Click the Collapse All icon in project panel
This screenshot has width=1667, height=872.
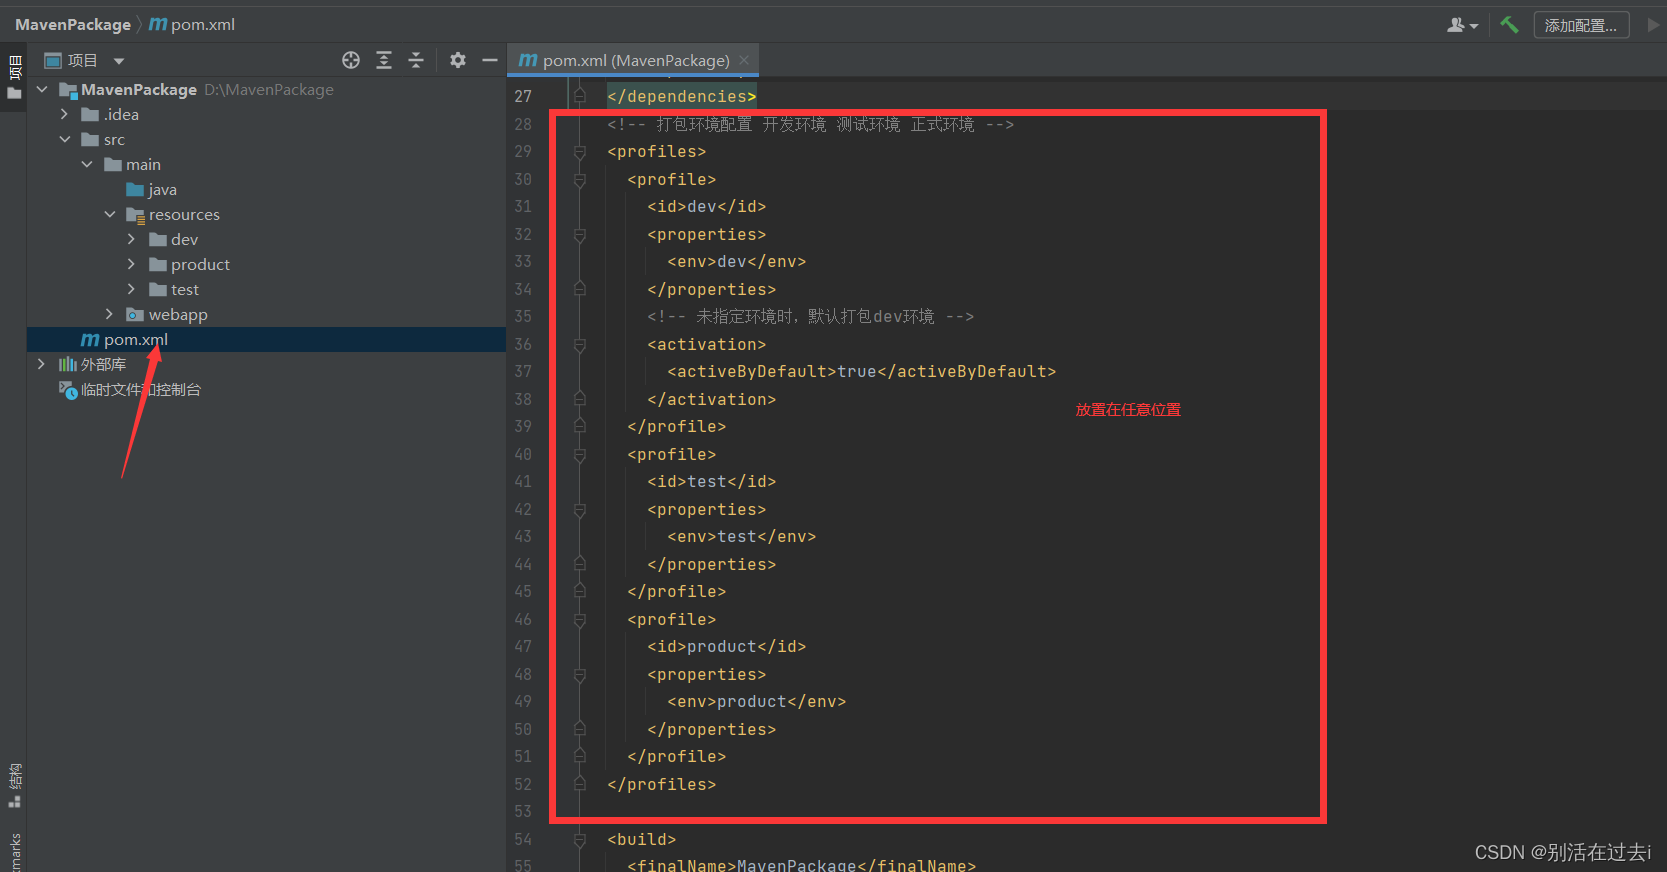(x=416, y=60)
